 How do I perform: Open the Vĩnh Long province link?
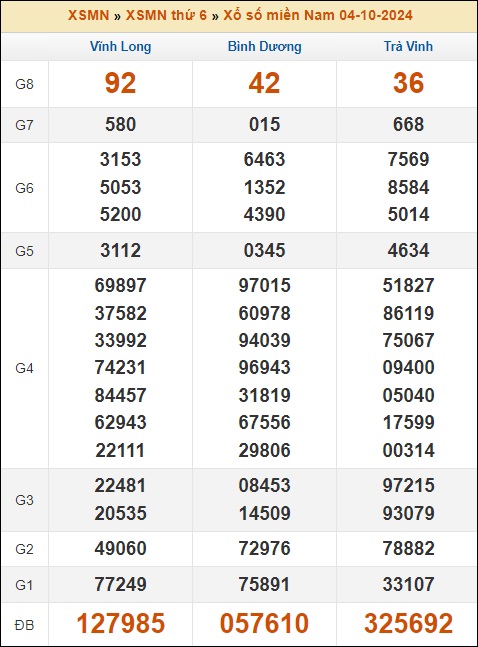(121, 46)
